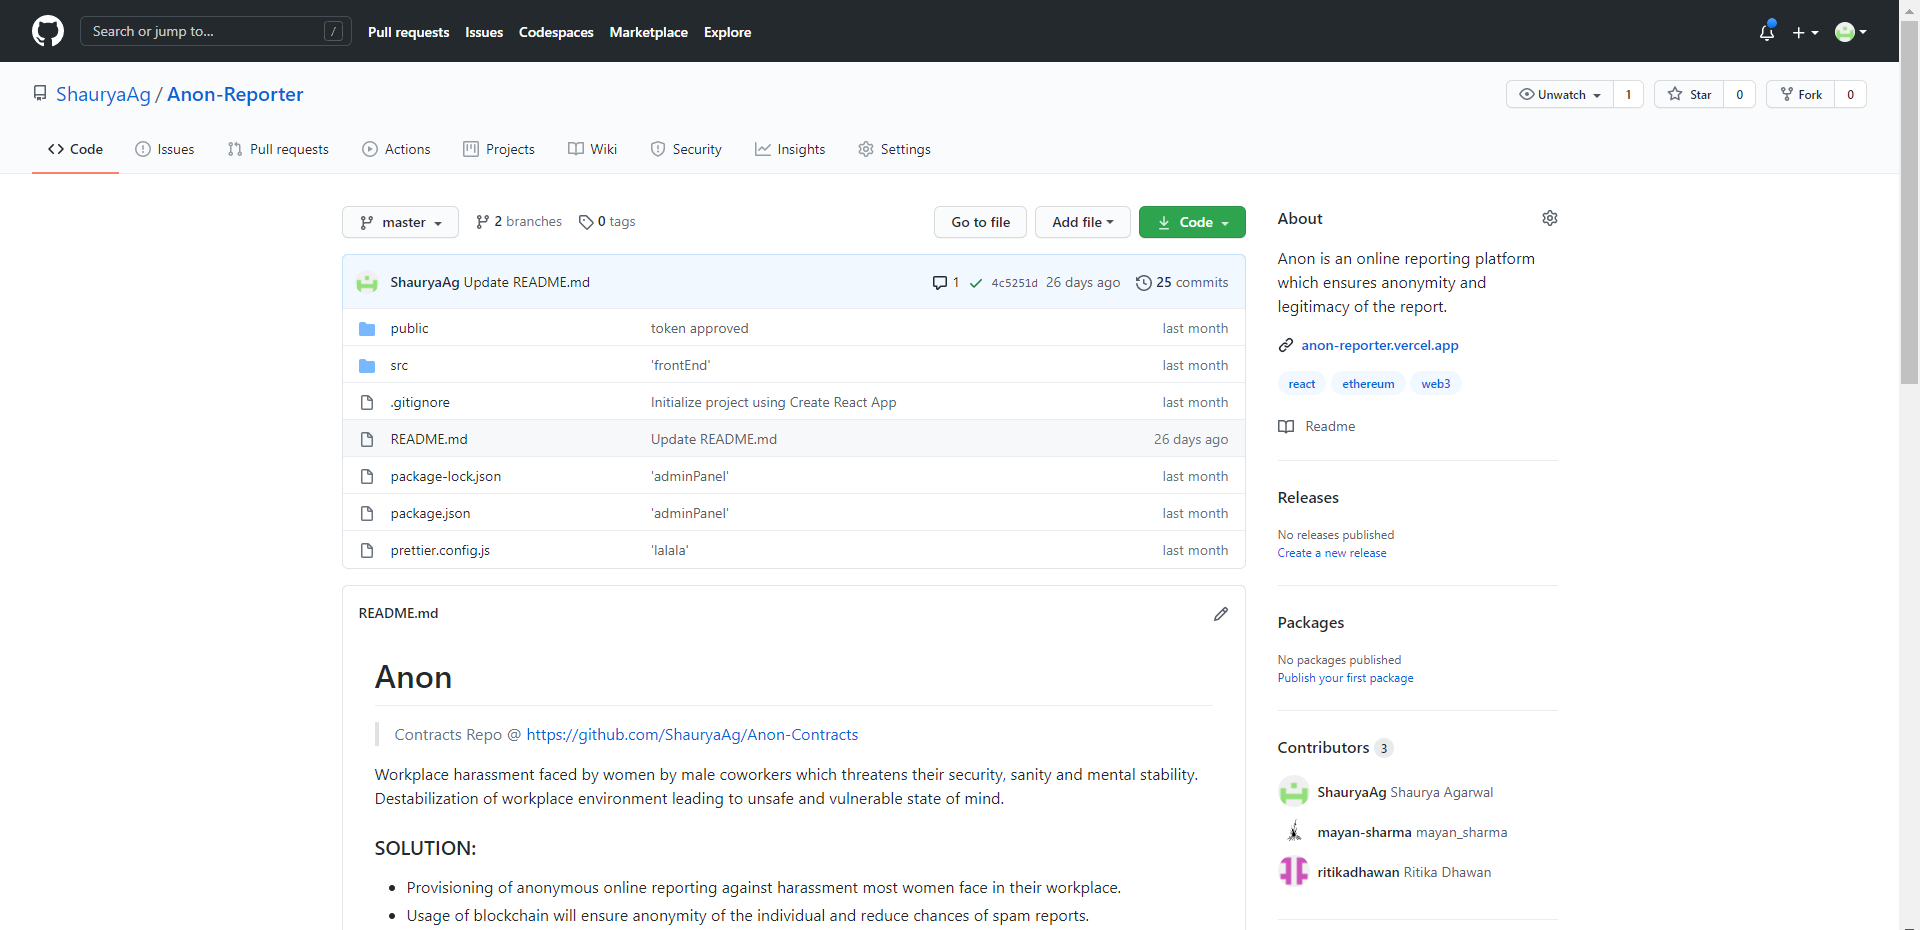This screenshot has height=930, width=1920.
Task: Open the green Code download dropdown
Action: click(1192, 222)
